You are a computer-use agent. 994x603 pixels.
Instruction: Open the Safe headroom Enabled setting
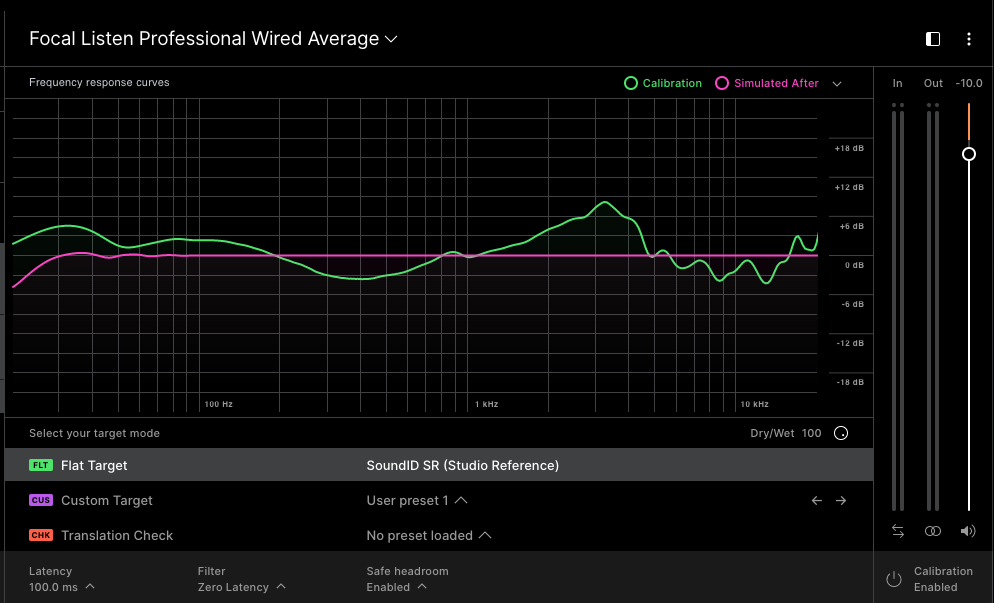click(x=397, y=587)
